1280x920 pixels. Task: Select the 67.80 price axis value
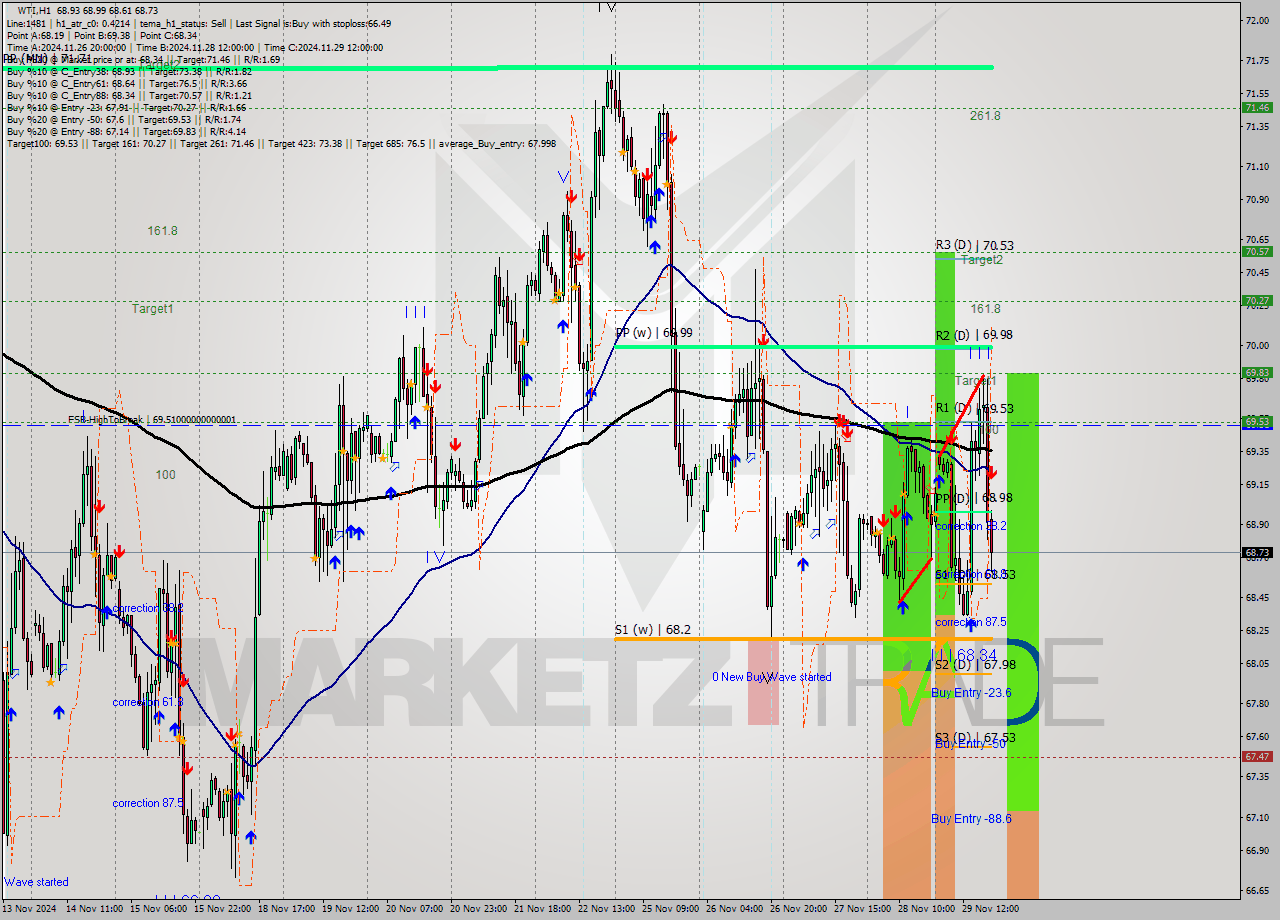(1257, 704)
